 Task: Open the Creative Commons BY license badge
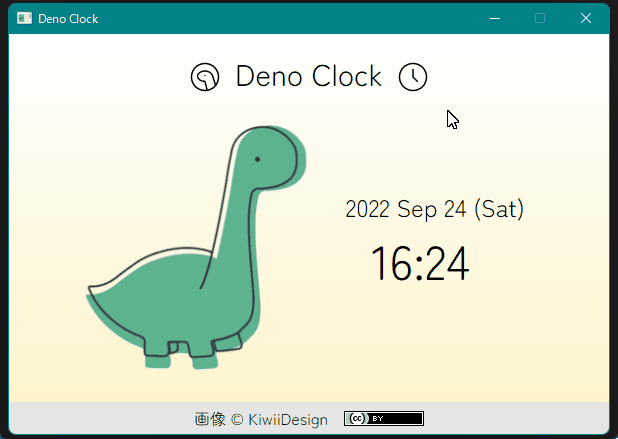pos(384,418)
